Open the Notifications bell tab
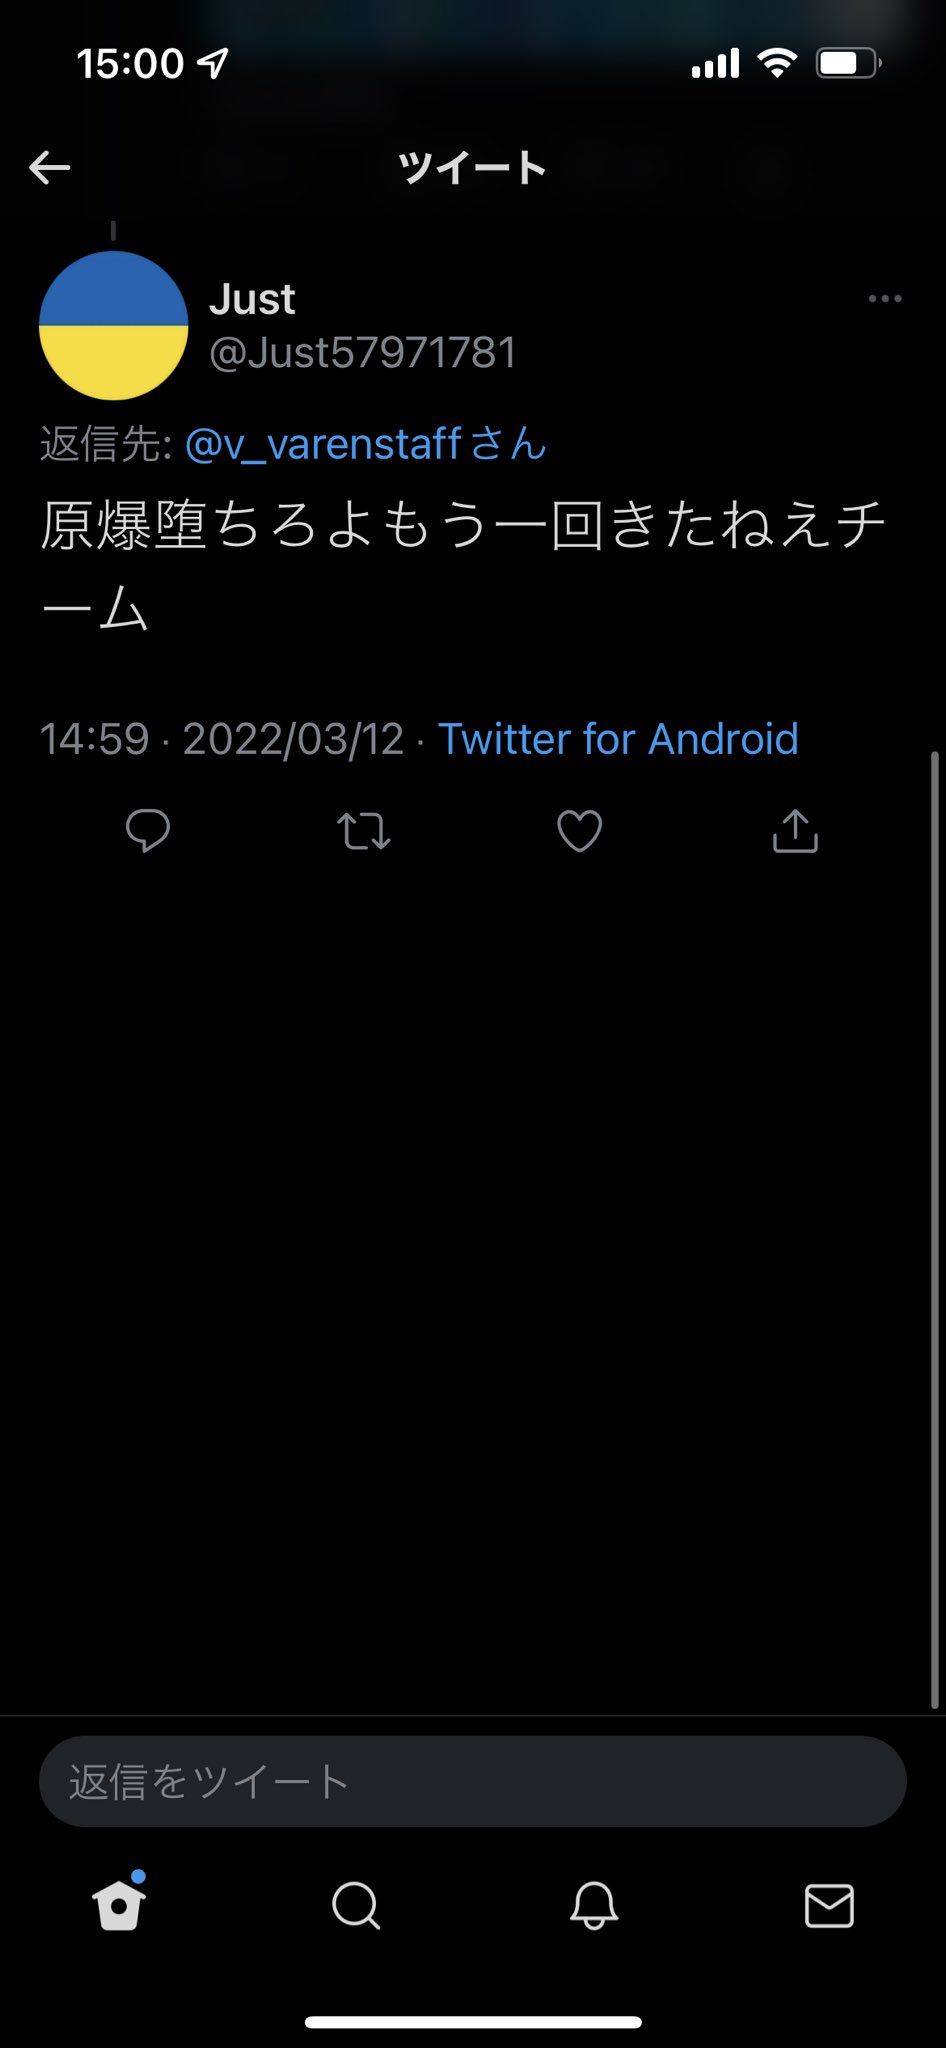This screenshot has height=2048, width=946. click(593, 1905)
